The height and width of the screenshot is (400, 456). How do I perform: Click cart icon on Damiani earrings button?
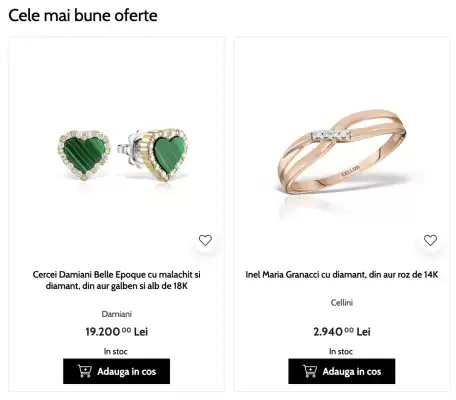(85, 371)
